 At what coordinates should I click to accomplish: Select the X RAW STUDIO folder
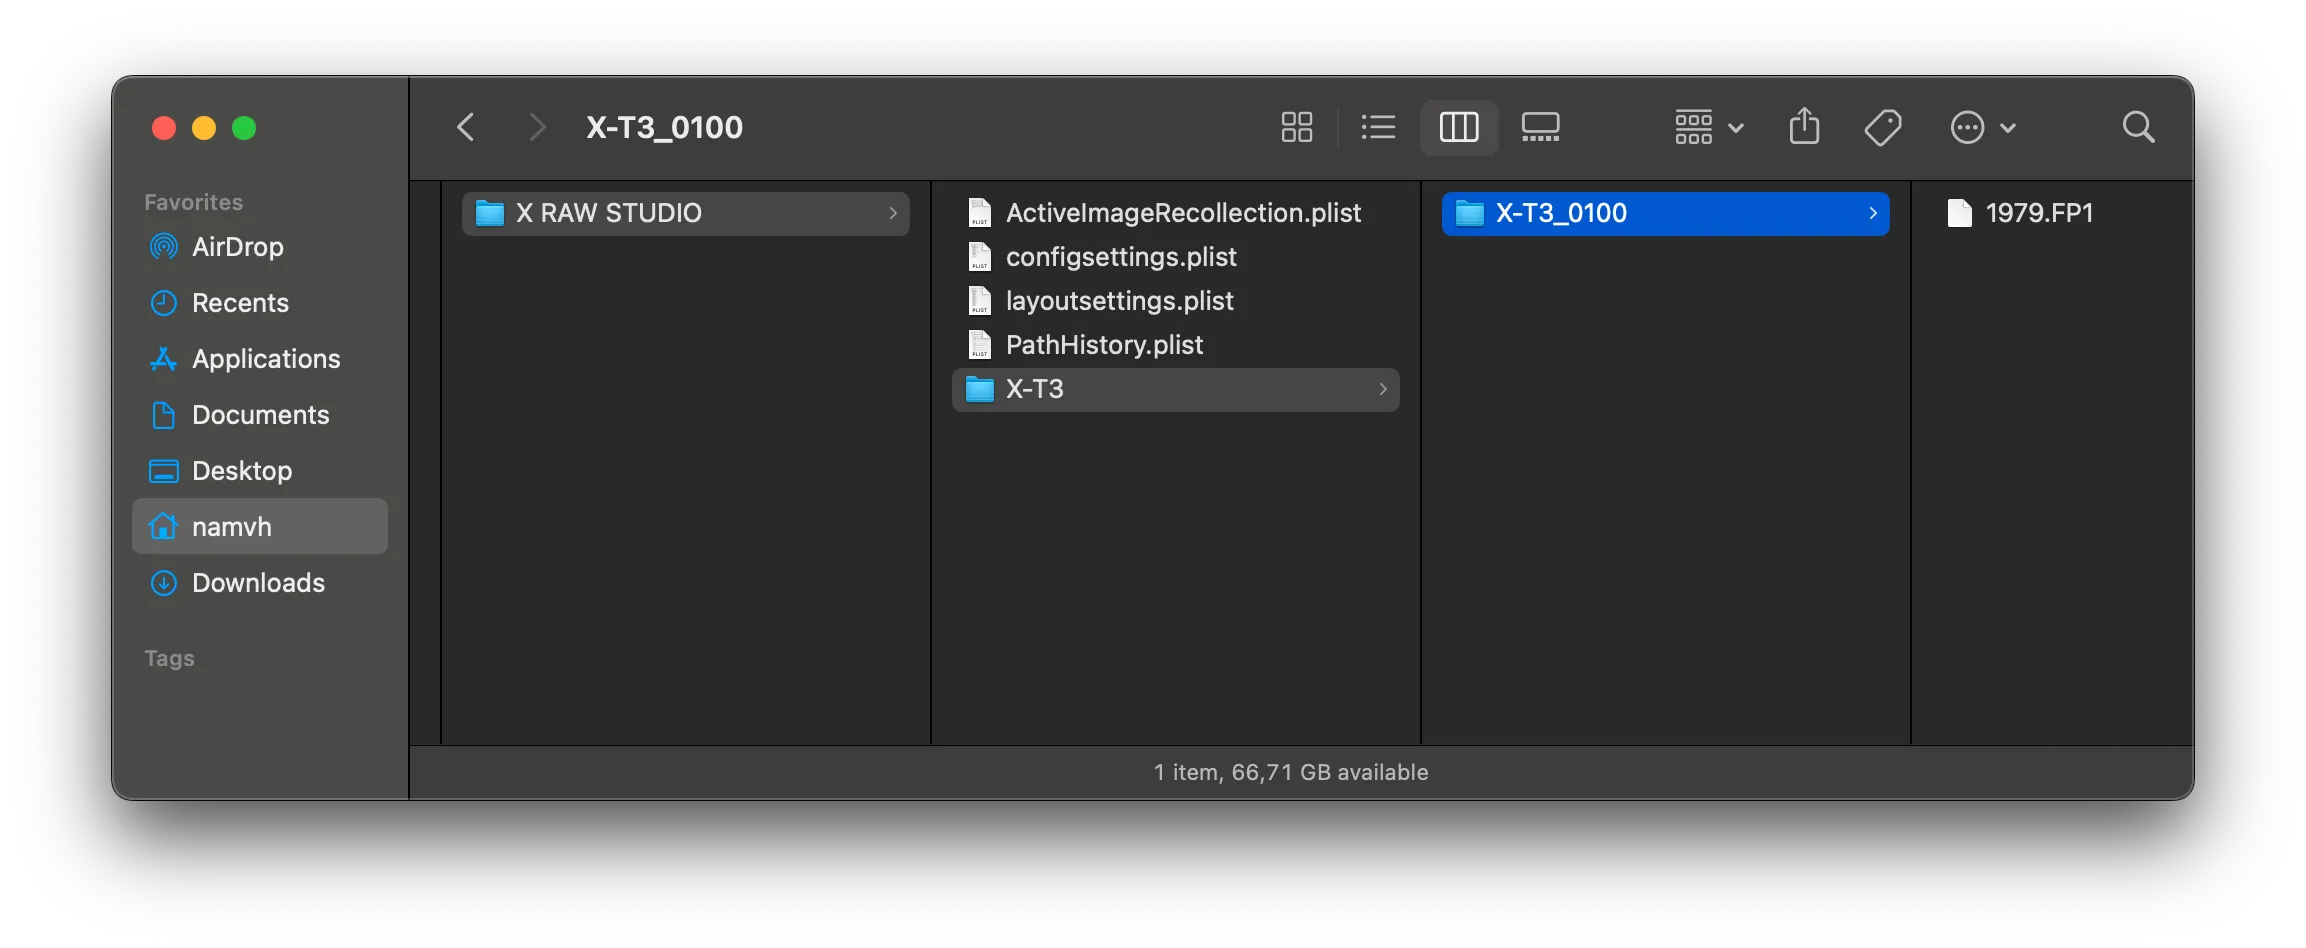coord(608,213)
